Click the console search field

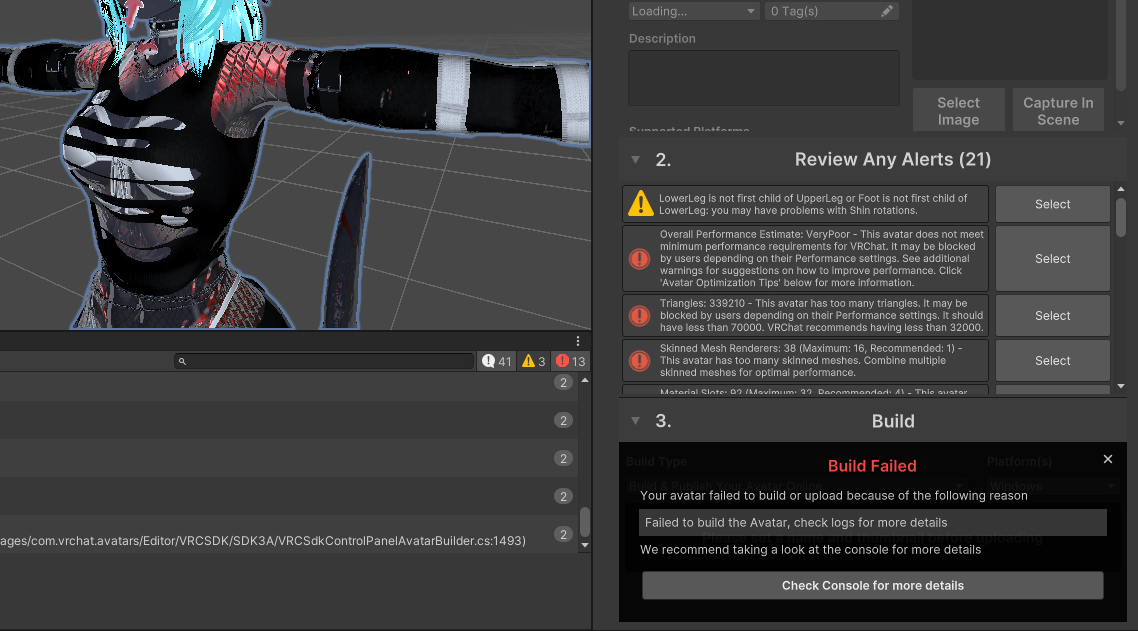[x=324, y=361]
